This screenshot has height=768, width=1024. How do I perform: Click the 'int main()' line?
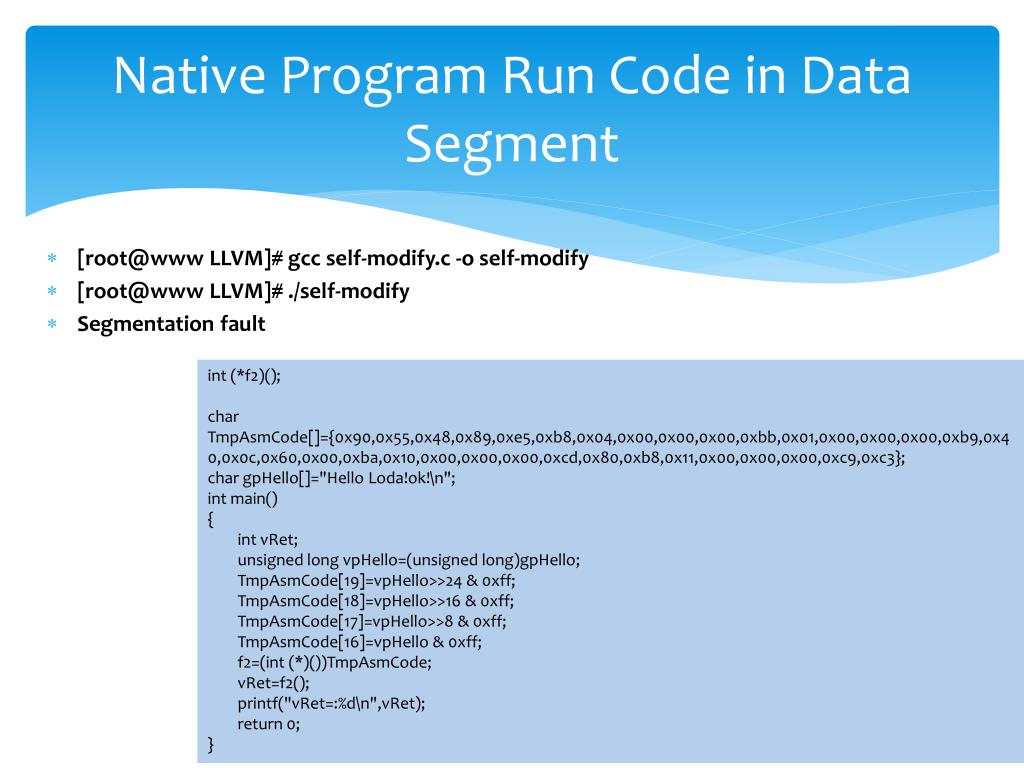[x=242, y=499]
